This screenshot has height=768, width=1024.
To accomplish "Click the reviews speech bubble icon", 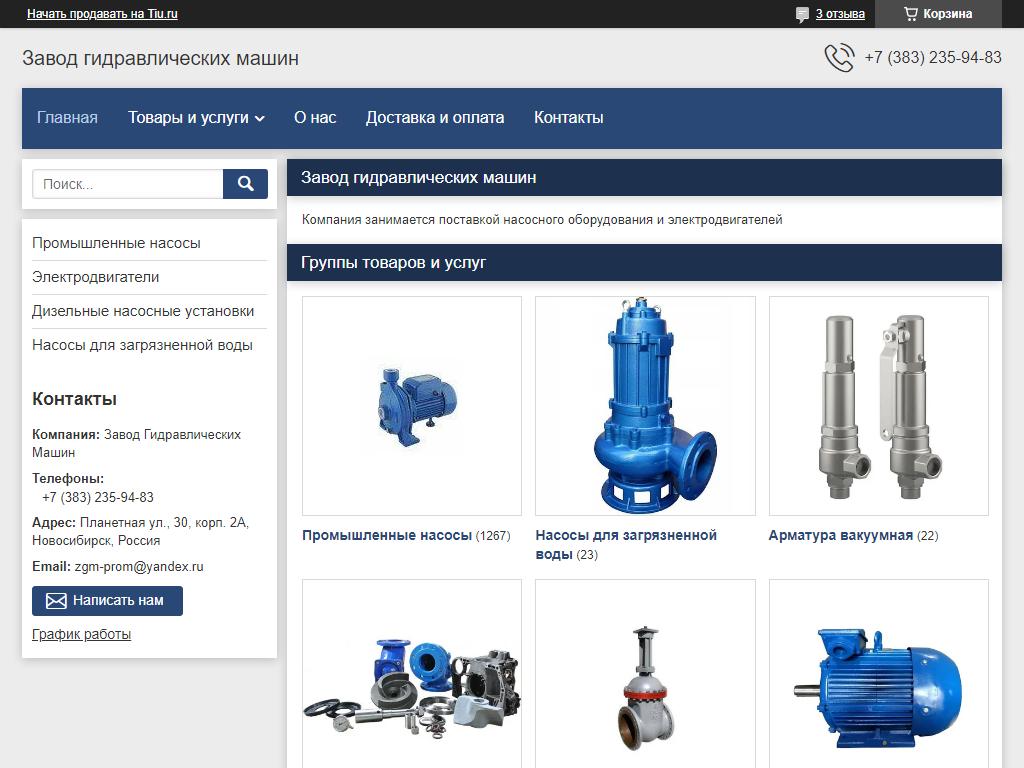I will click(802, 14).
